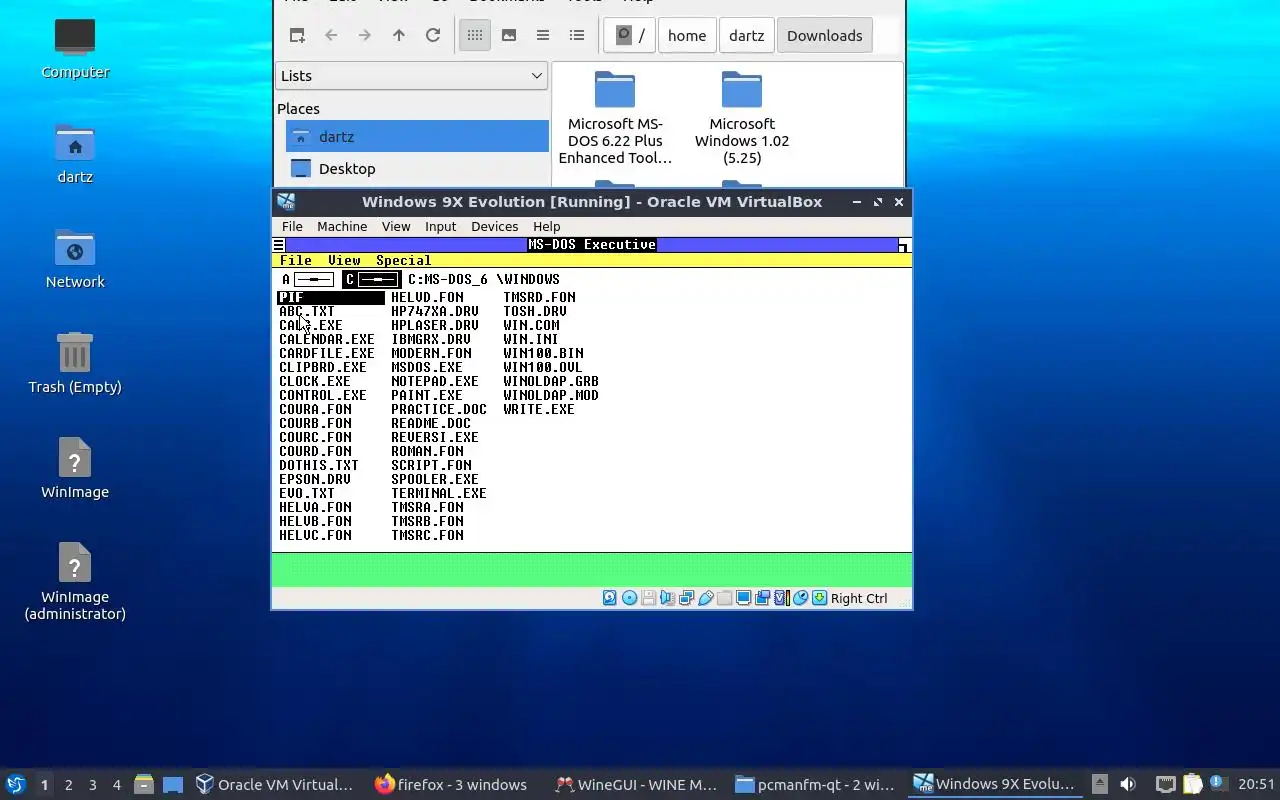This screenshot has width=1280, height=800.
Task: Select the Trash (Empty) desktop icon
Action: pos(75,363)
